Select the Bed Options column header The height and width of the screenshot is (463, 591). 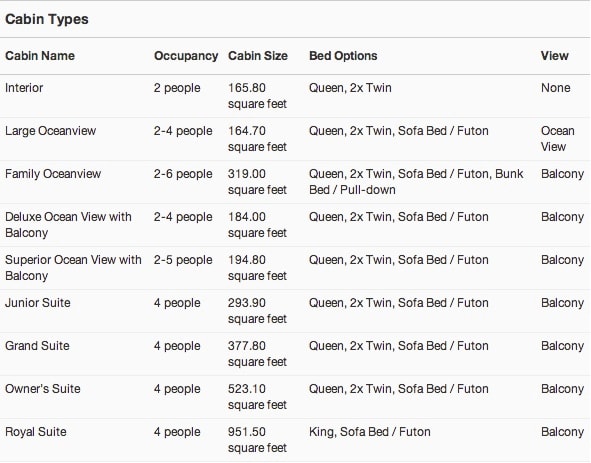[343, 56]
